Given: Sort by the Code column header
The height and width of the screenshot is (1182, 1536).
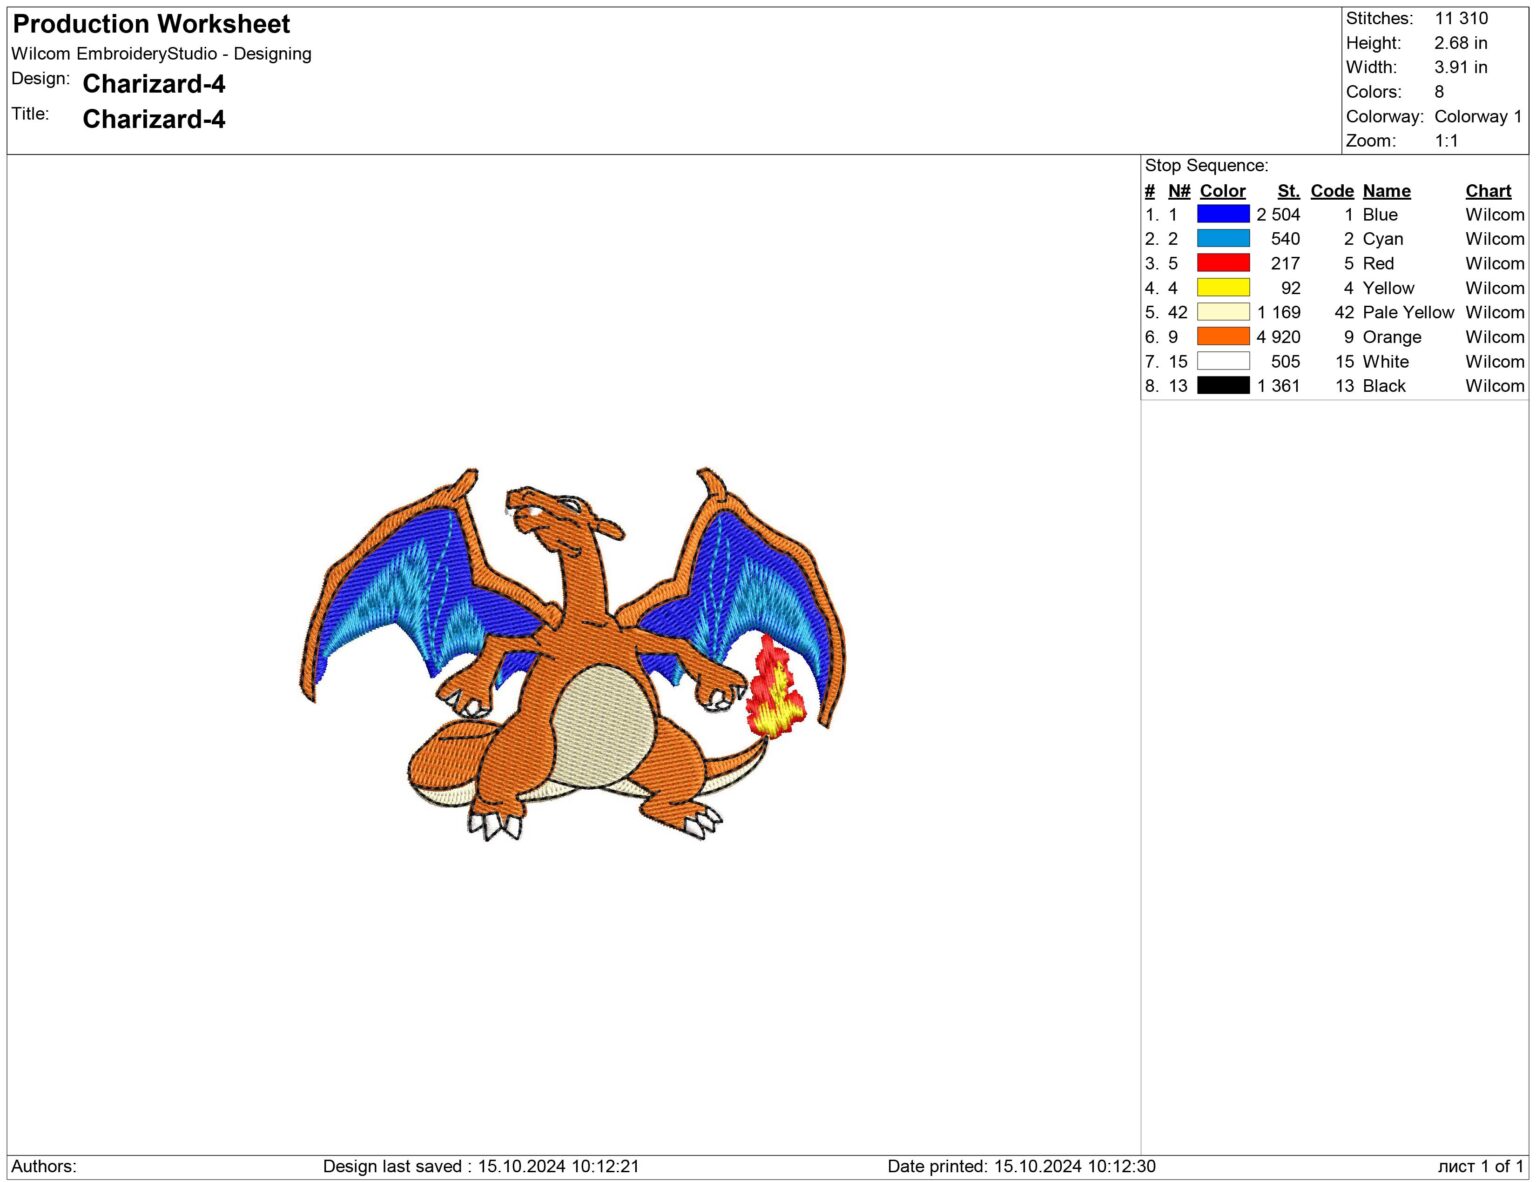Looking at the screenshot, I should pos(1331,190).
